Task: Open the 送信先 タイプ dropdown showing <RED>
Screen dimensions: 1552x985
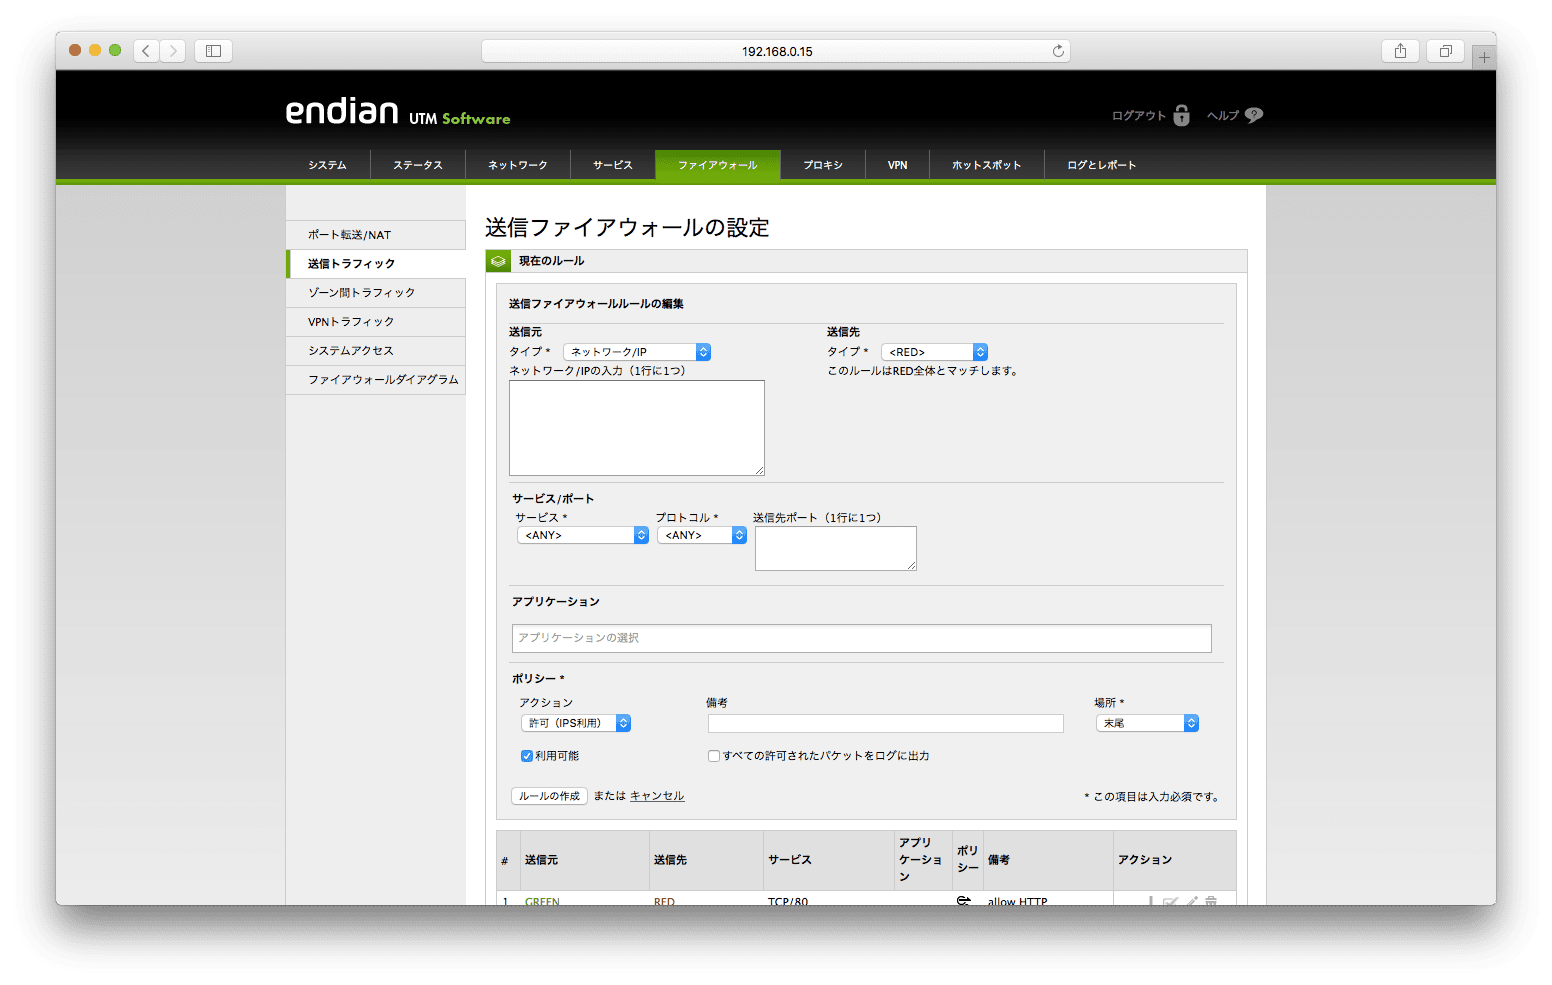Action: (935, 352)
